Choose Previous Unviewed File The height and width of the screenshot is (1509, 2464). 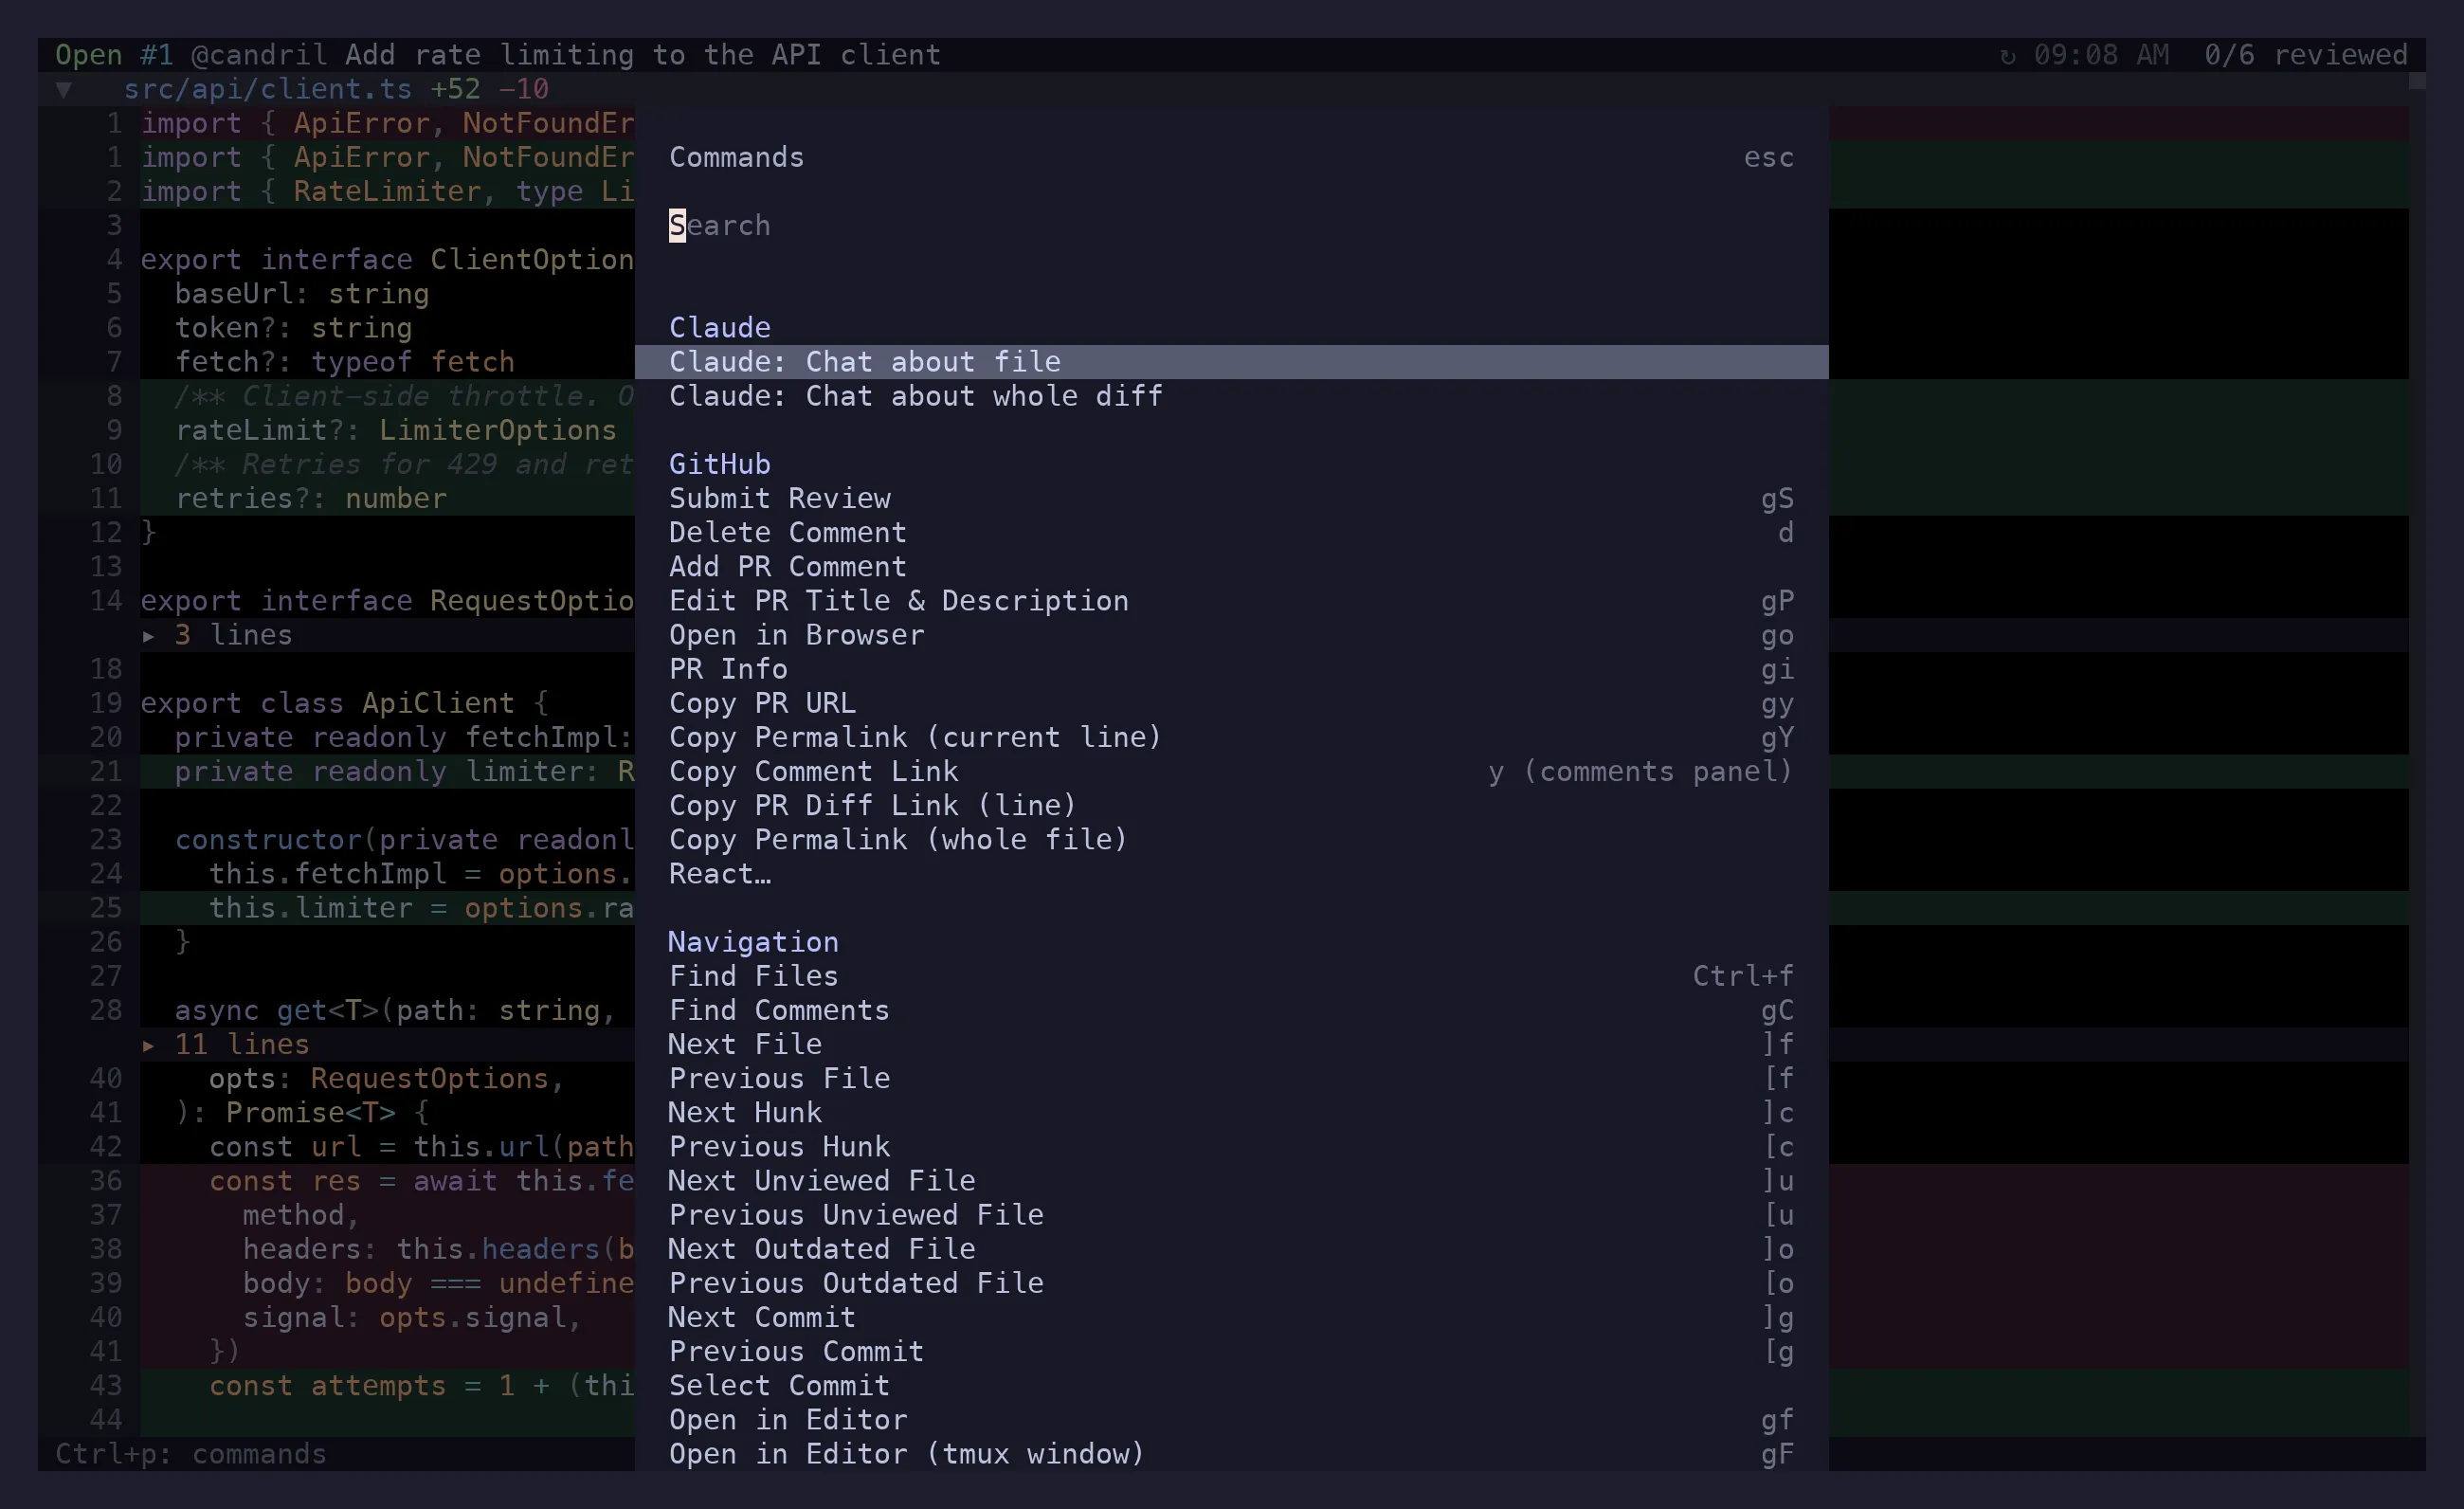tap(1231, 1215)
